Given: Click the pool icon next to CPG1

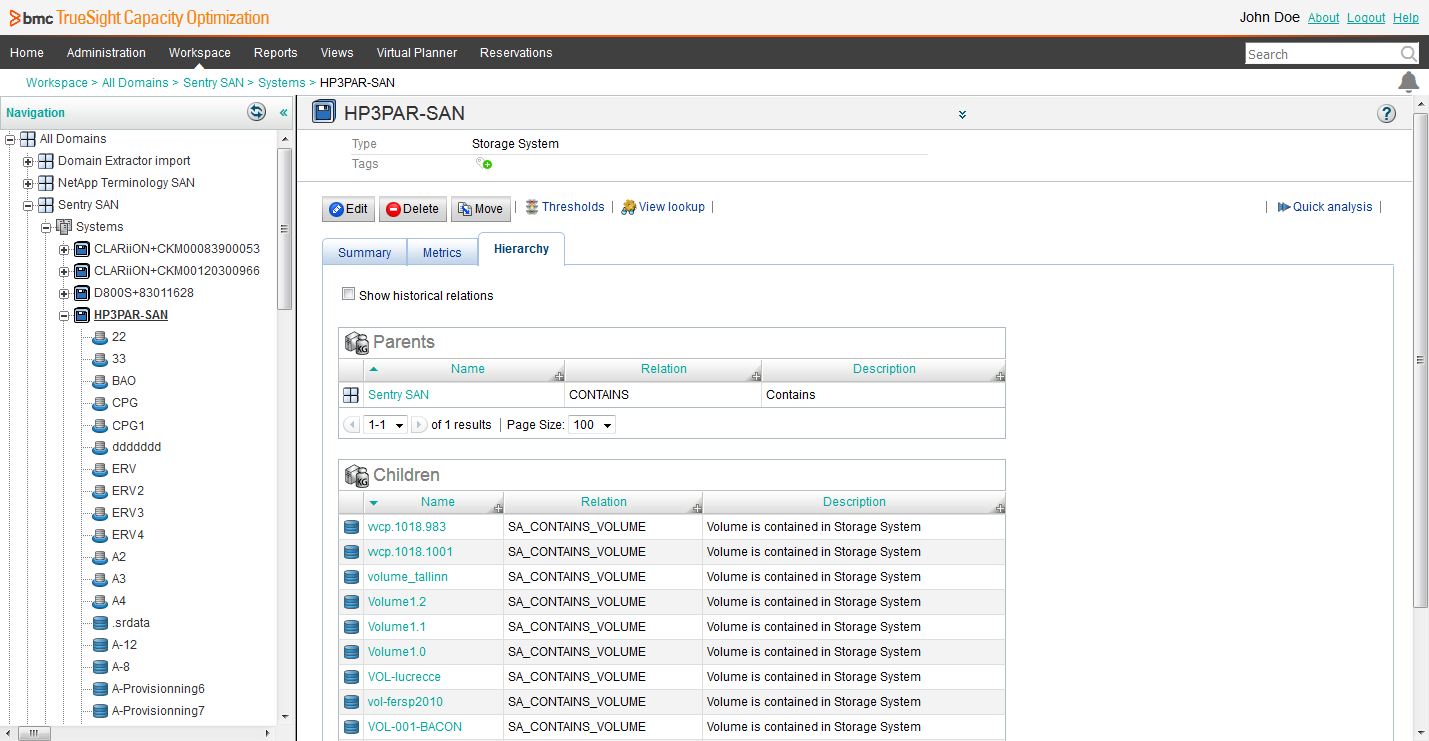Looking at the screenshot, I should pyautogui.click(x=100, y=425).
